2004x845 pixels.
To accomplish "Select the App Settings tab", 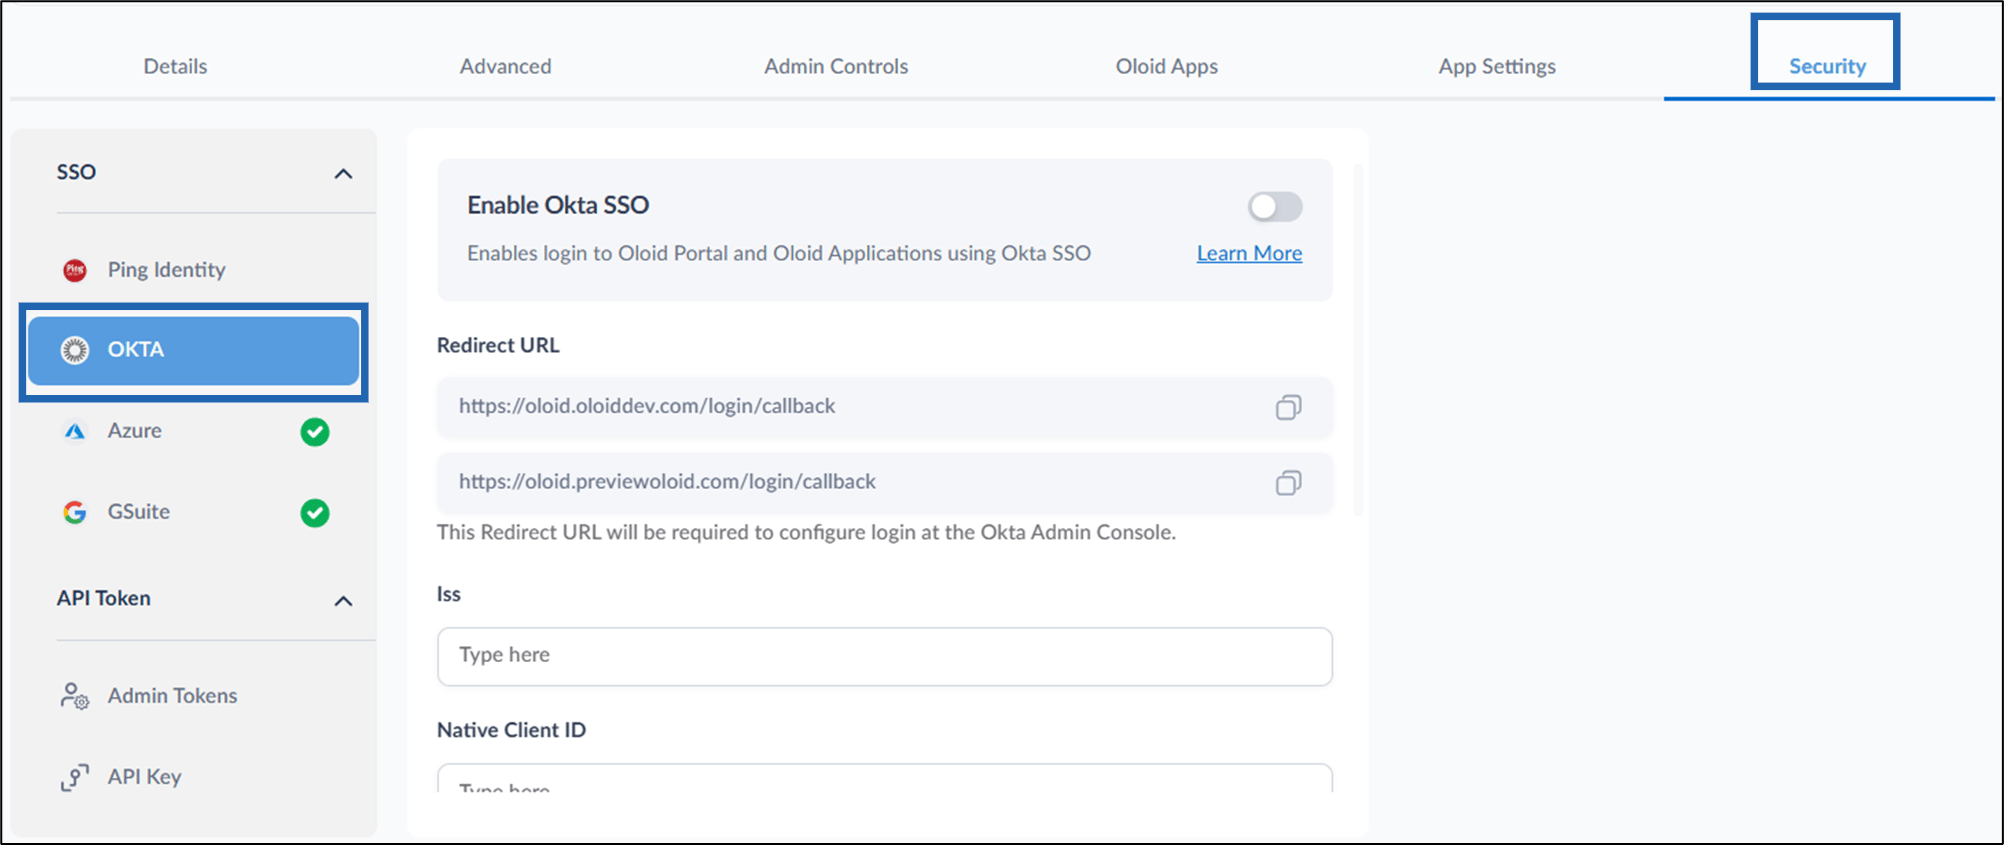I will pos(1497,66).
